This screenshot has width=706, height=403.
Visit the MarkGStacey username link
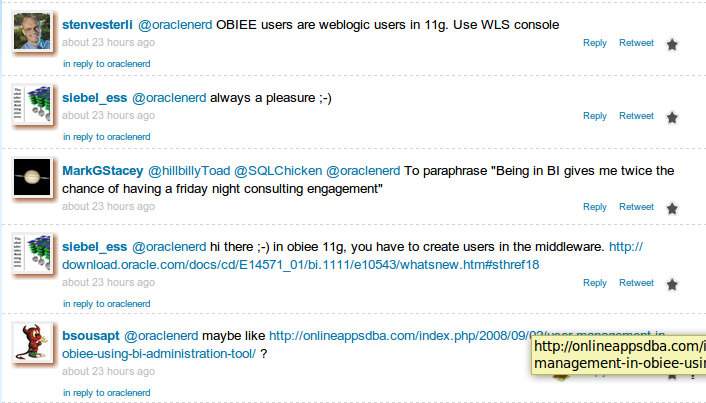coord(101,171)
